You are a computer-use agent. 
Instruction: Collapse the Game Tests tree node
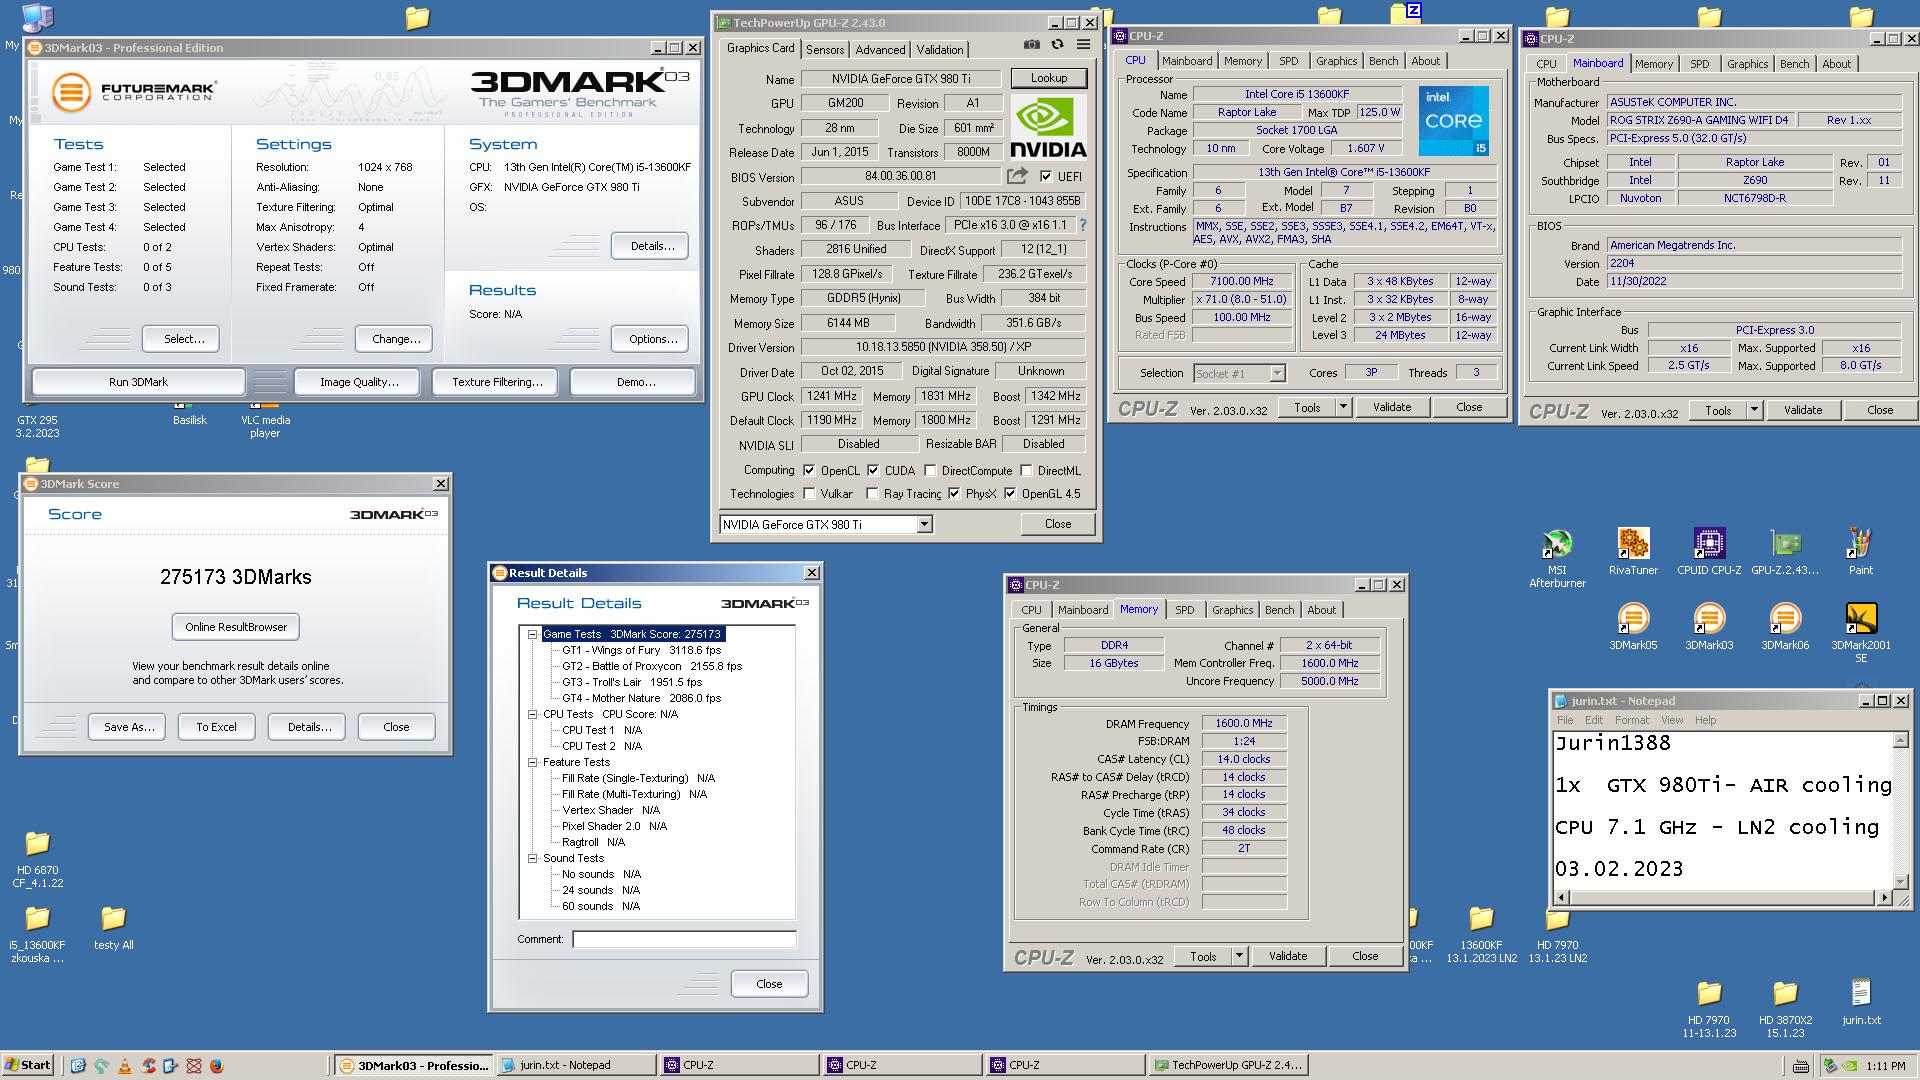533,634
